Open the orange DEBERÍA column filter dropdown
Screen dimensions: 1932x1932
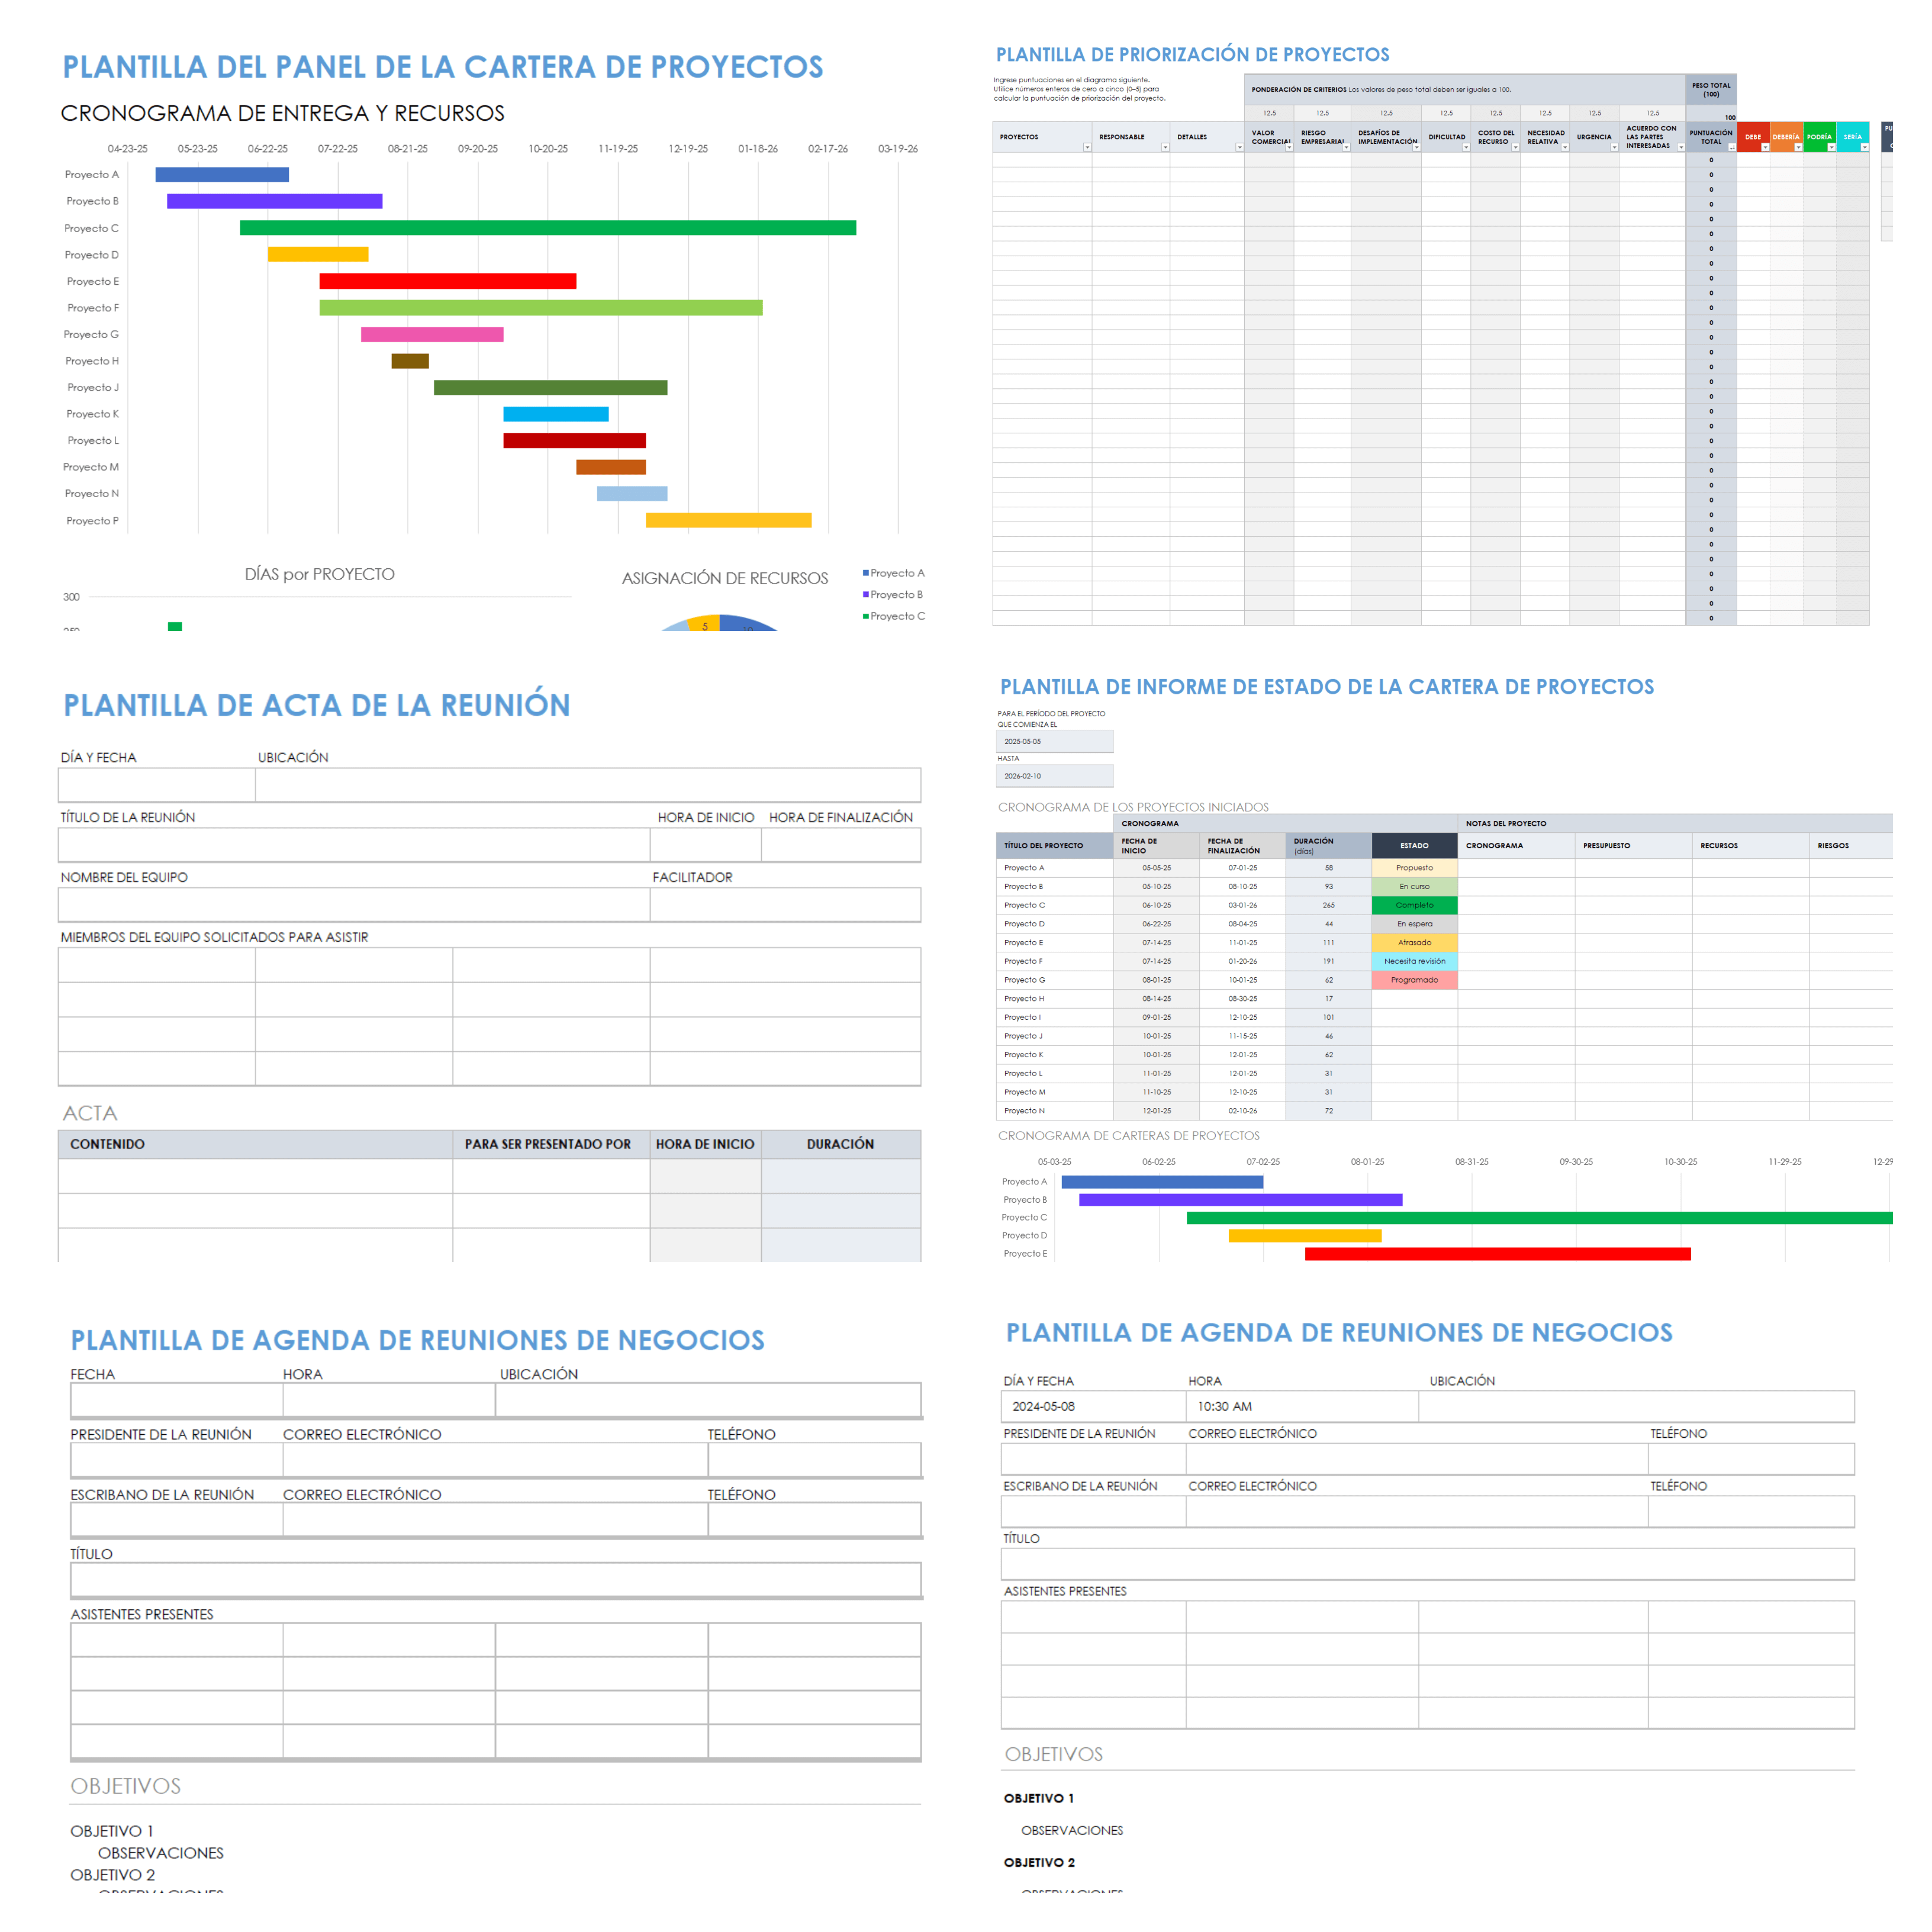pyautogui.click(x=1798, y=148)
